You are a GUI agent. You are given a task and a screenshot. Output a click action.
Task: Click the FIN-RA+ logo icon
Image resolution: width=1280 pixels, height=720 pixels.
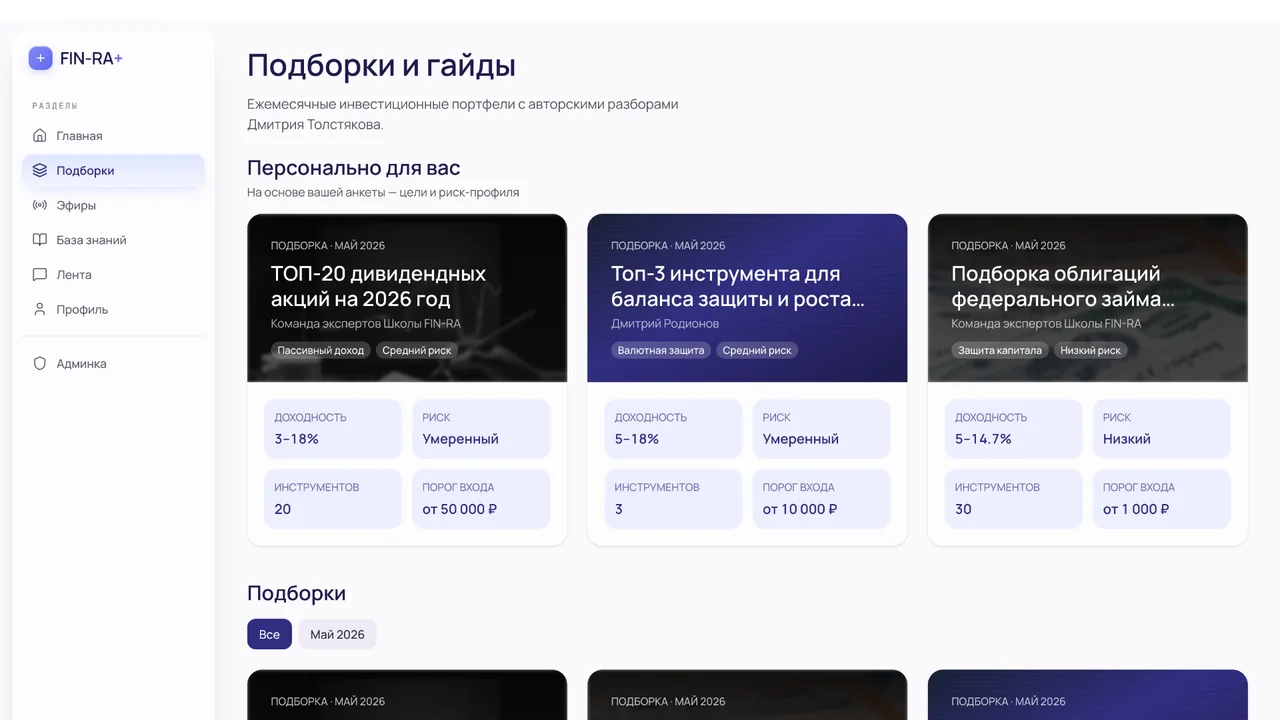pyautogui.click(x=40, y=58)
